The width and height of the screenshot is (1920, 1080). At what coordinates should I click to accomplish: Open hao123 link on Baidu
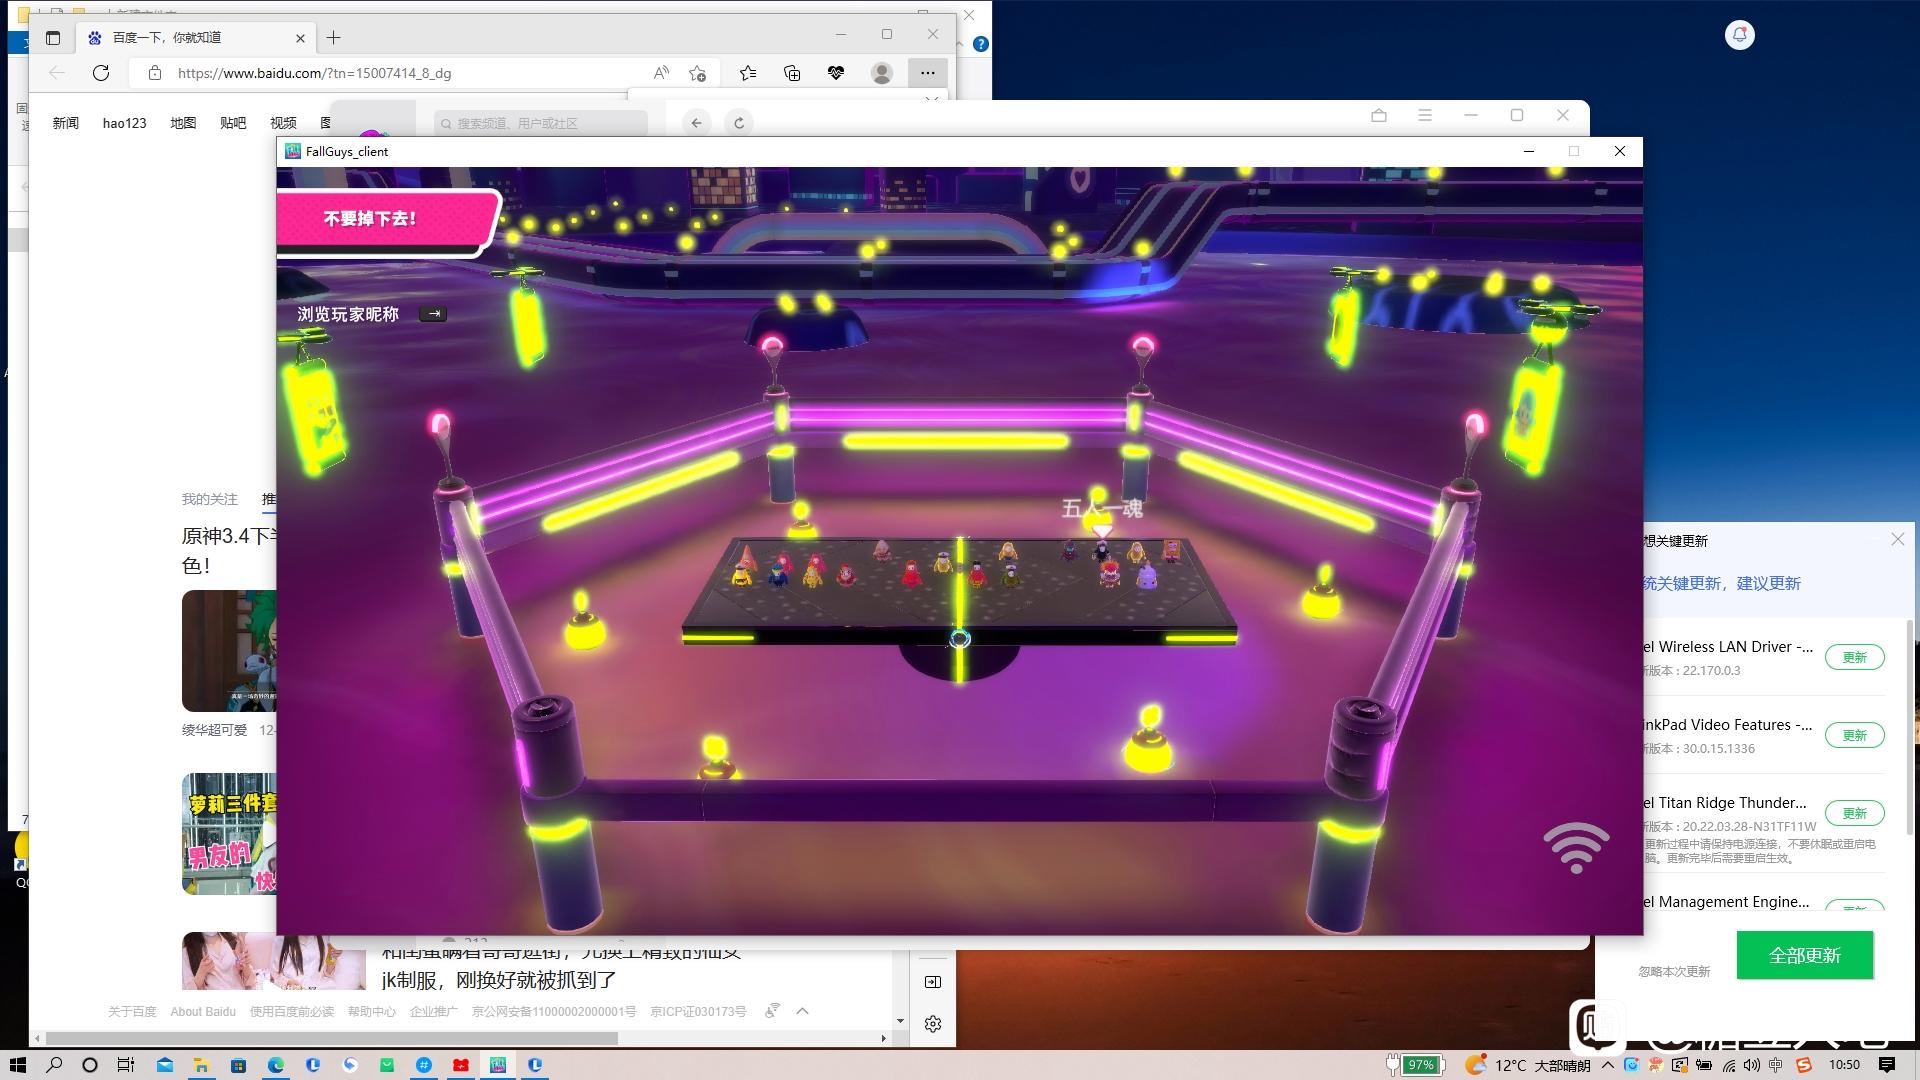coord(125,123)
